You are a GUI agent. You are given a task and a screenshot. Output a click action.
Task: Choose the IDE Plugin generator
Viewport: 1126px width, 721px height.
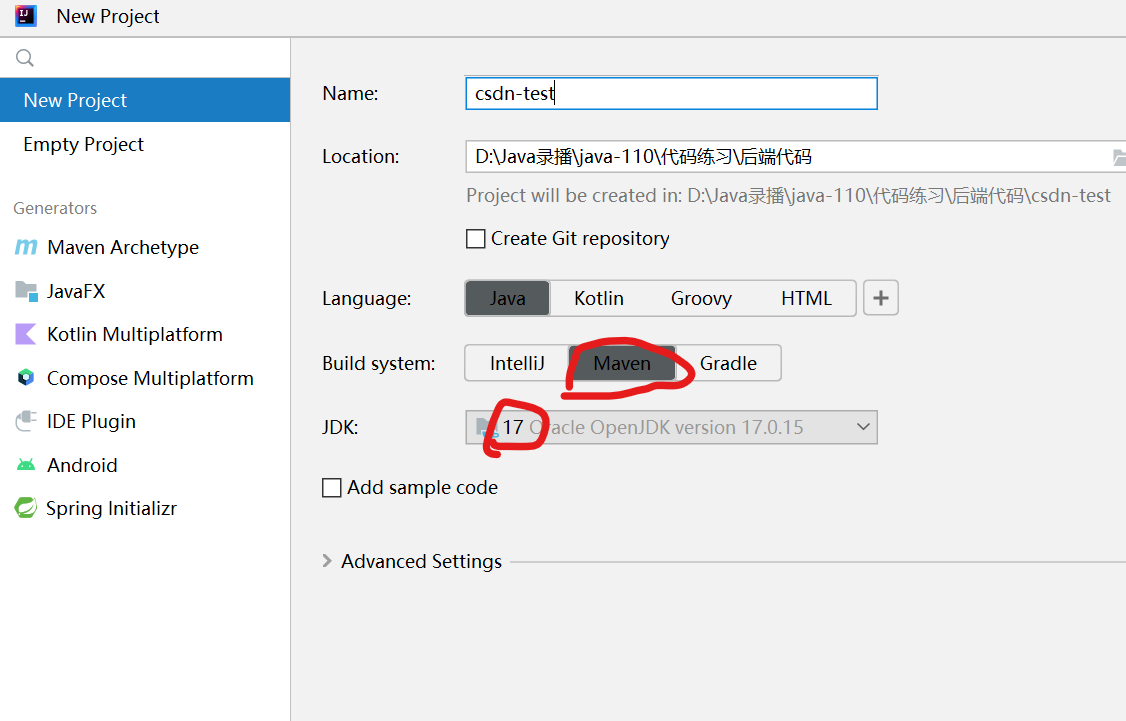point(145,421)
